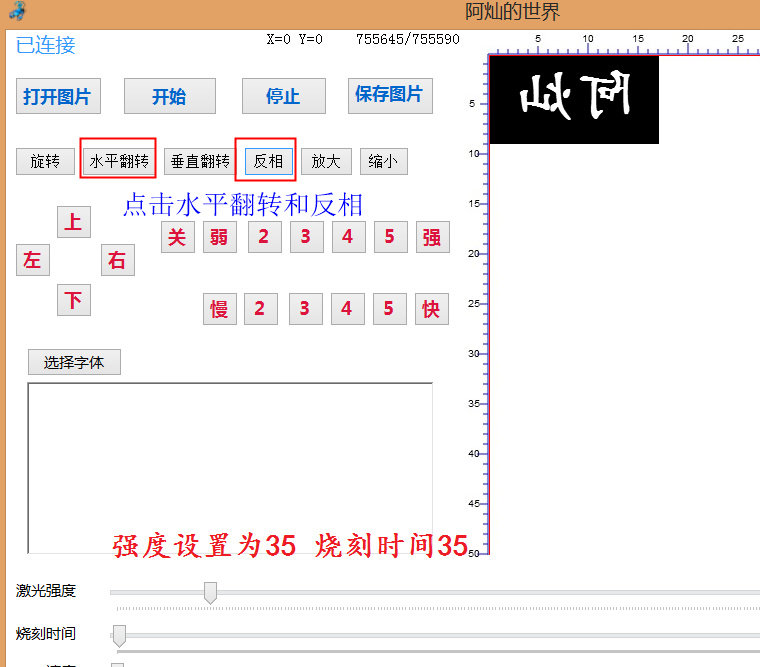The image size is (760, 667).
Task: Invert the image colors with 反相
Action: click(268, 161)
